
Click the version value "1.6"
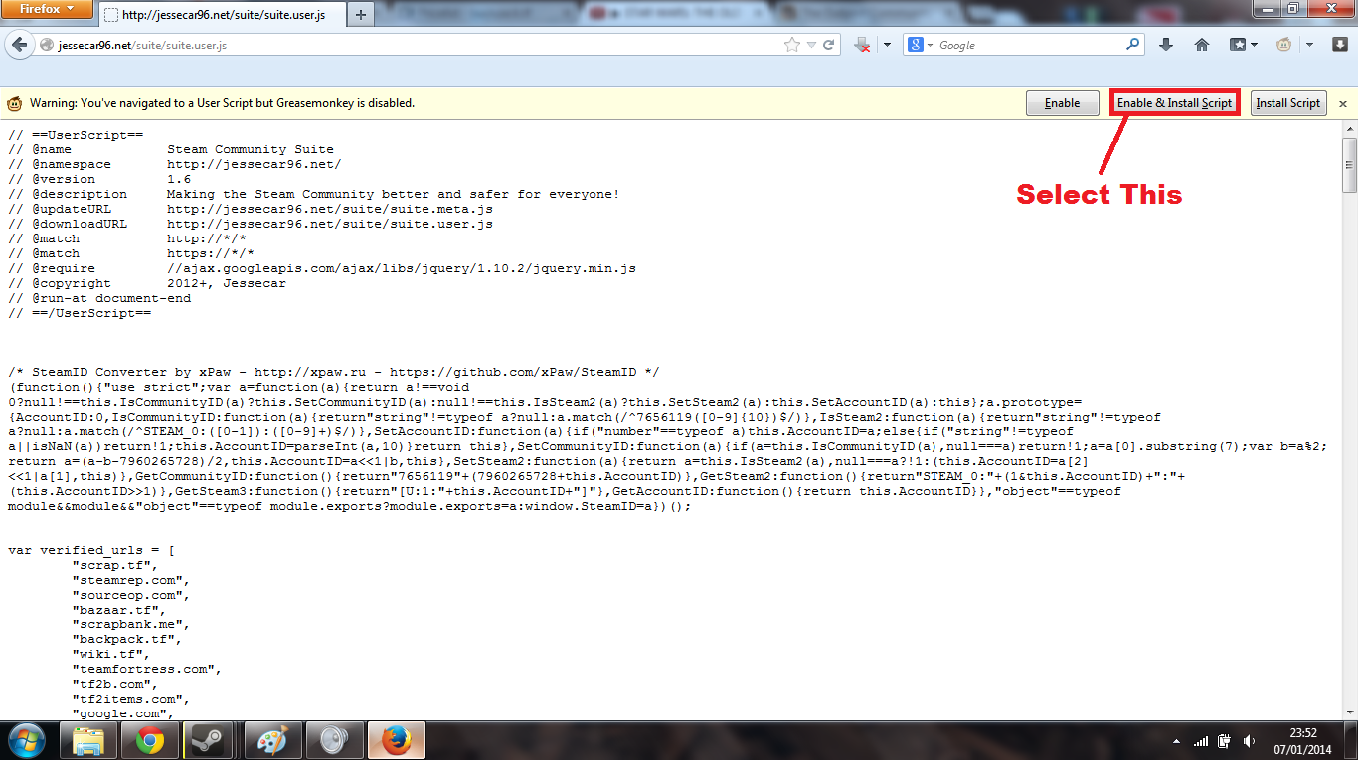coord(179,179)
